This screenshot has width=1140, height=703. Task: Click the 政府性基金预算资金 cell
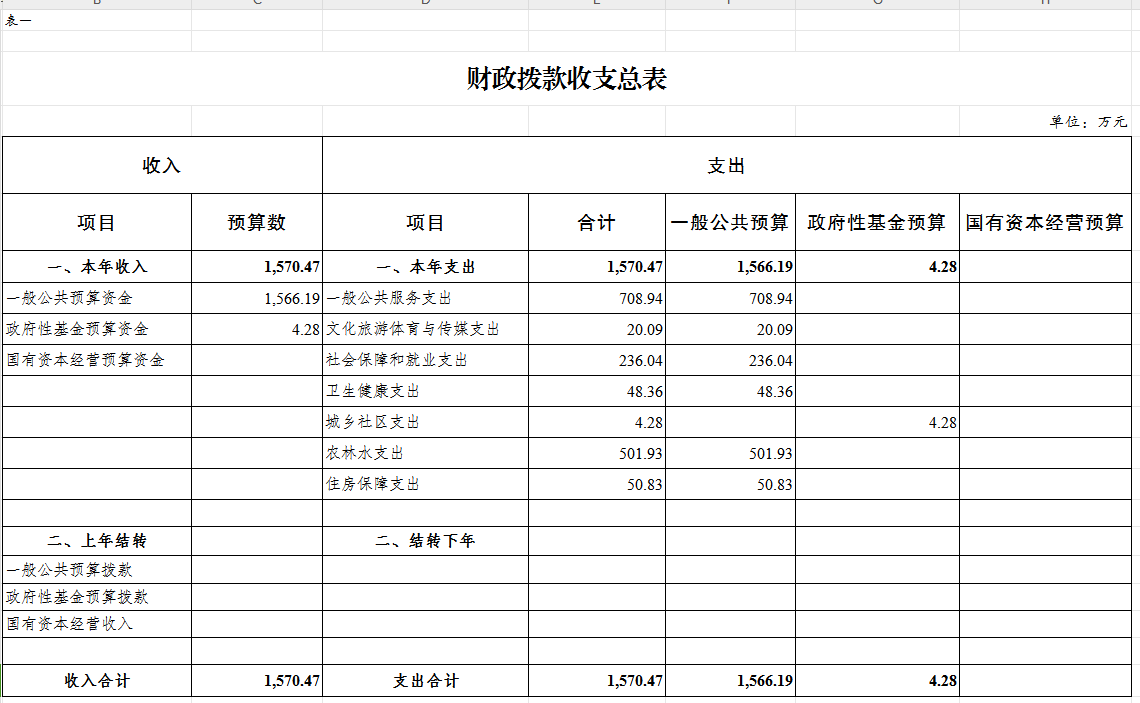coord(97,329)
